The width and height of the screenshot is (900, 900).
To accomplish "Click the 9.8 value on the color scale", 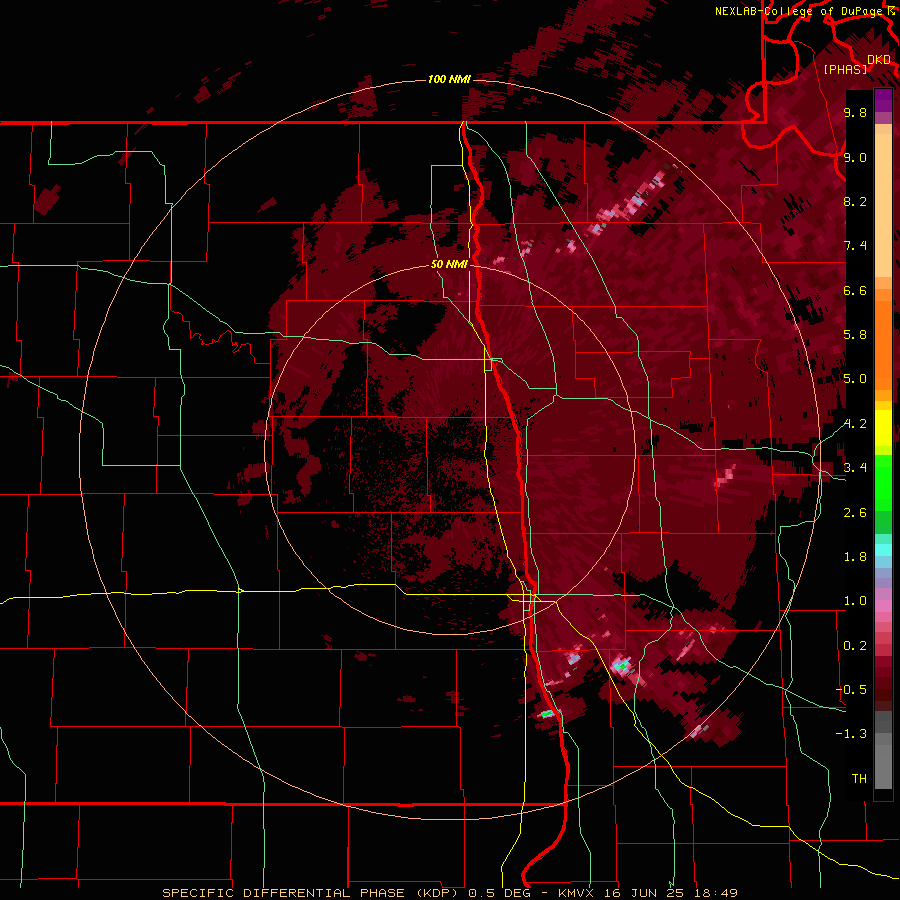I will tap(855, 112).
